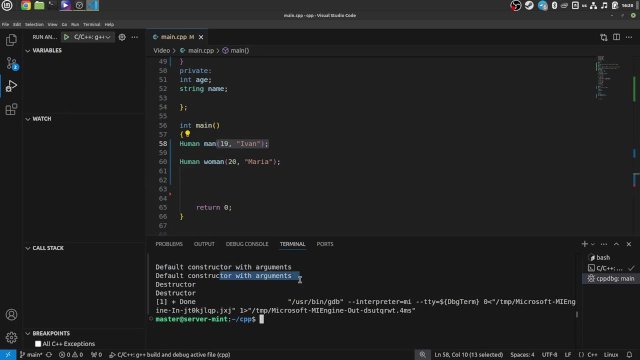Image resolution: width=640 pixels, height=360 pixels.
Task: Click the C++ language mode in status bar
Action: (592, 355)
